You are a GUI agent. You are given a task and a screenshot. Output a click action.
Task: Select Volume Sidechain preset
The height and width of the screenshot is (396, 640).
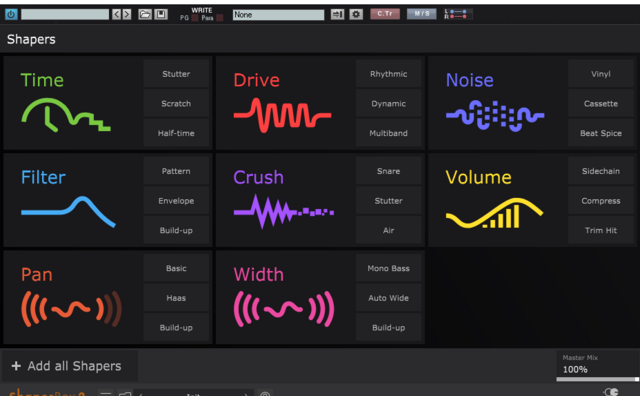click(601, 171)
